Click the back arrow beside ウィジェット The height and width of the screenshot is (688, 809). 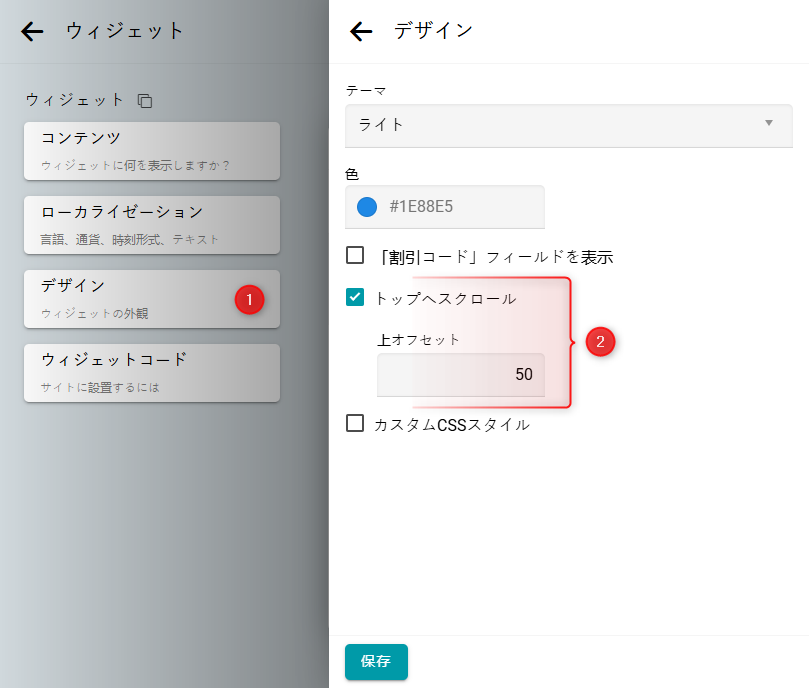[x=33, y=31]
